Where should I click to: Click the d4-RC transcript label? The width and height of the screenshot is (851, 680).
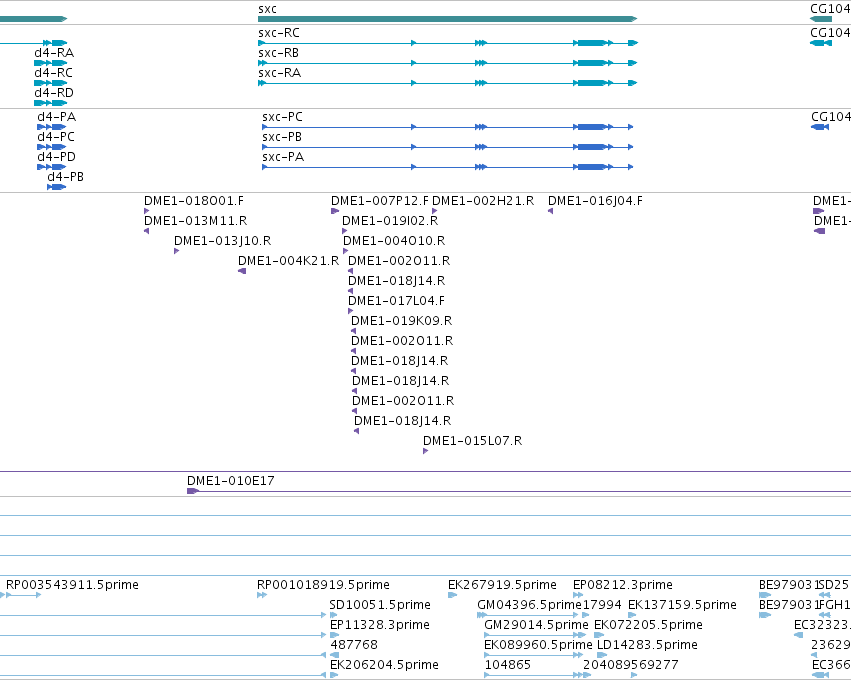pyautogui.click(x=53, y=73)
